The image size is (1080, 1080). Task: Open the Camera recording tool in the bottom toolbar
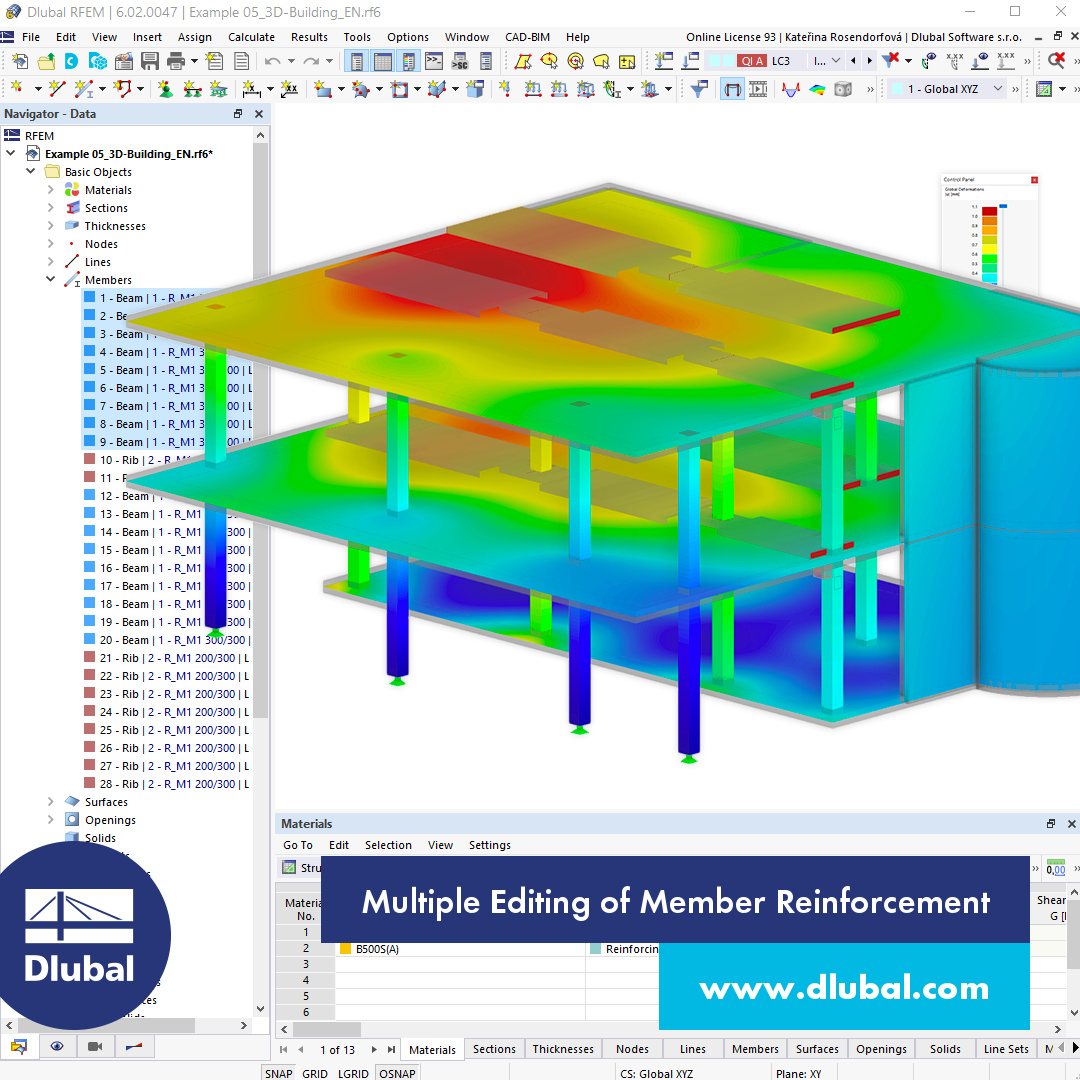click(94, 1045)
